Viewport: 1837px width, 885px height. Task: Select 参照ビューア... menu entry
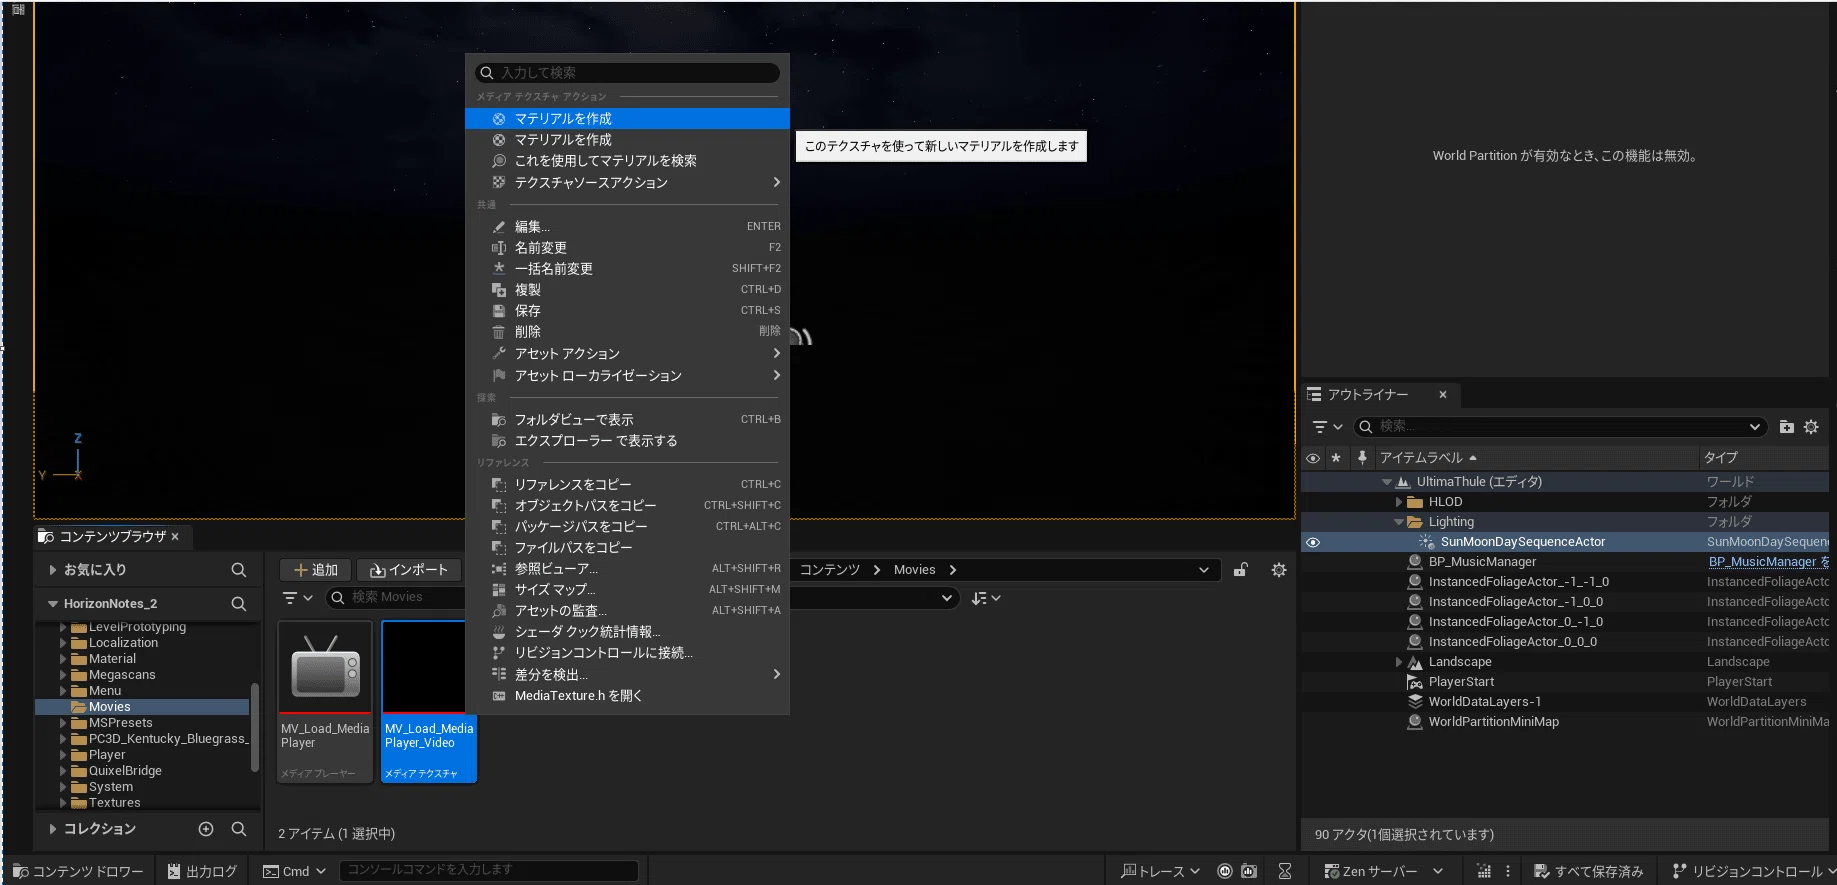(628, 569)
